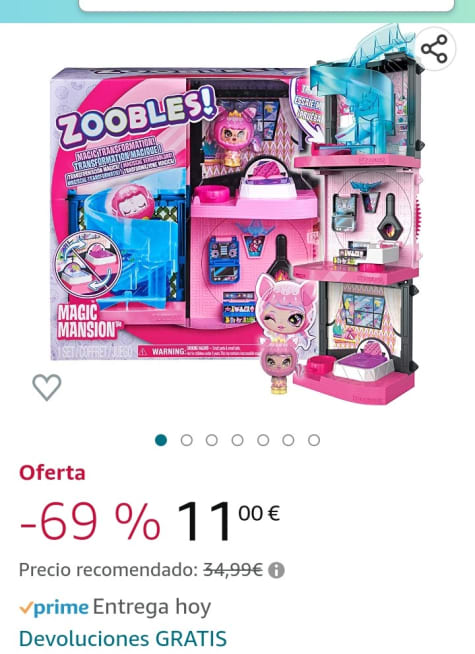Tap the share icon on product image
The image size is (475, 654).
coord(434,49)
